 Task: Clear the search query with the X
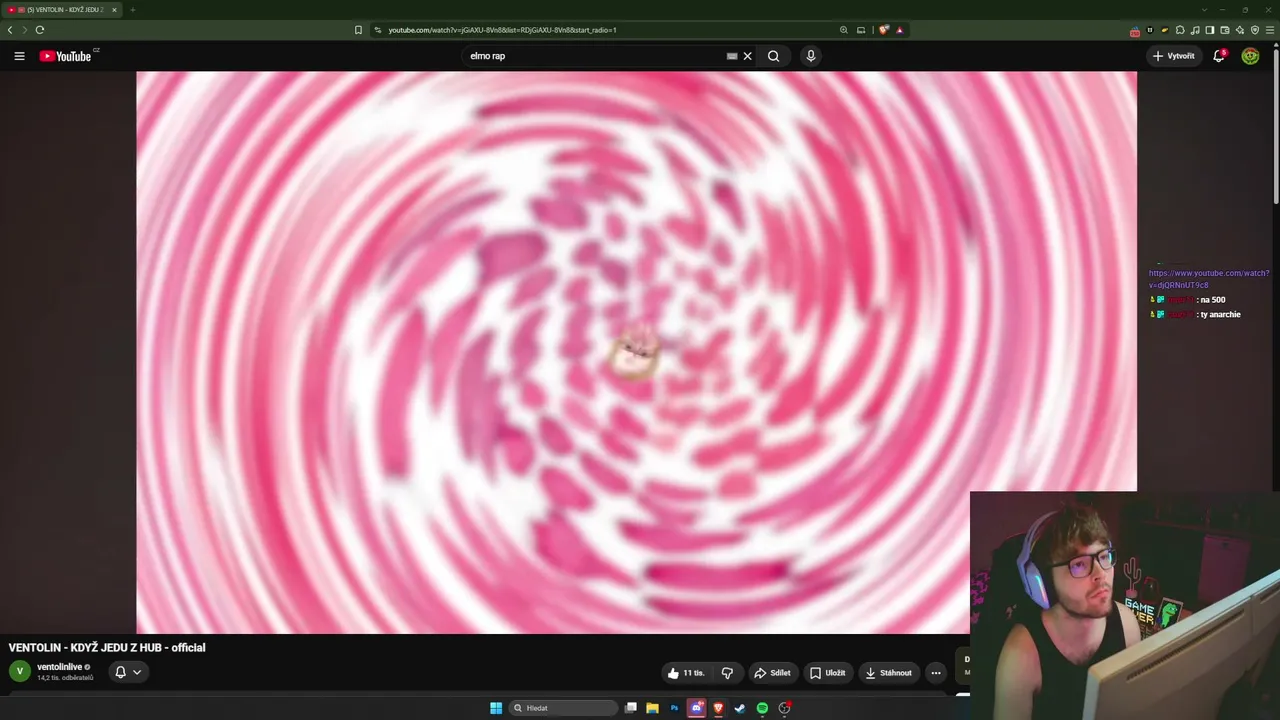pos(747,56)
